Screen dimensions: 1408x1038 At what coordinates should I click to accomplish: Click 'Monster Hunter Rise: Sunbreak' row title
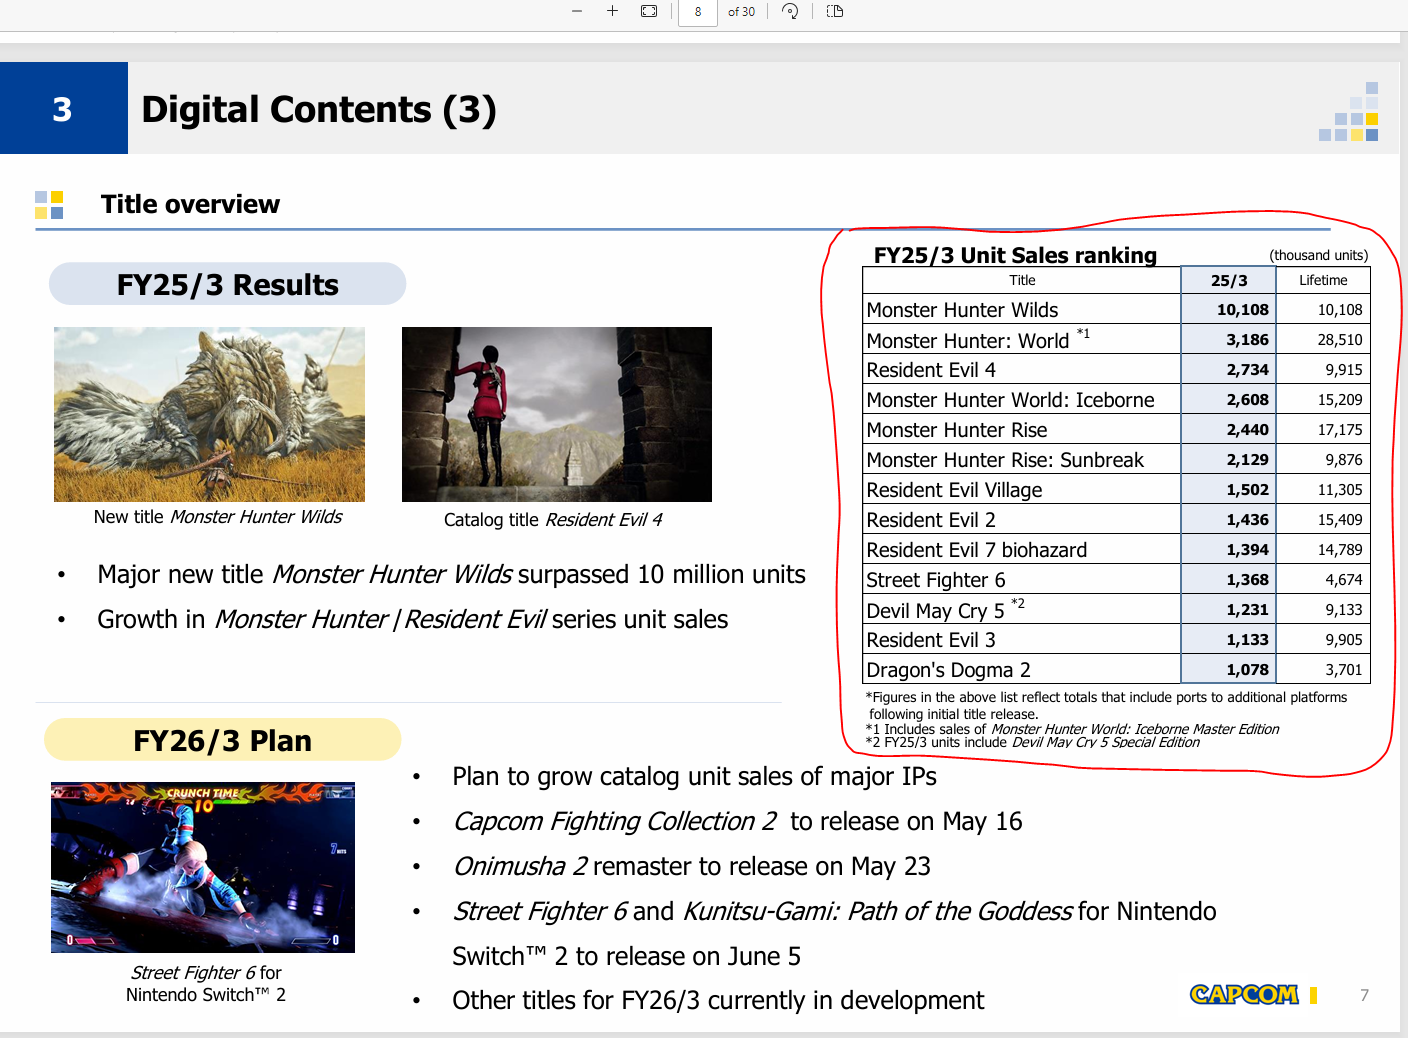pyautogui.click(x=1005, y=460)
